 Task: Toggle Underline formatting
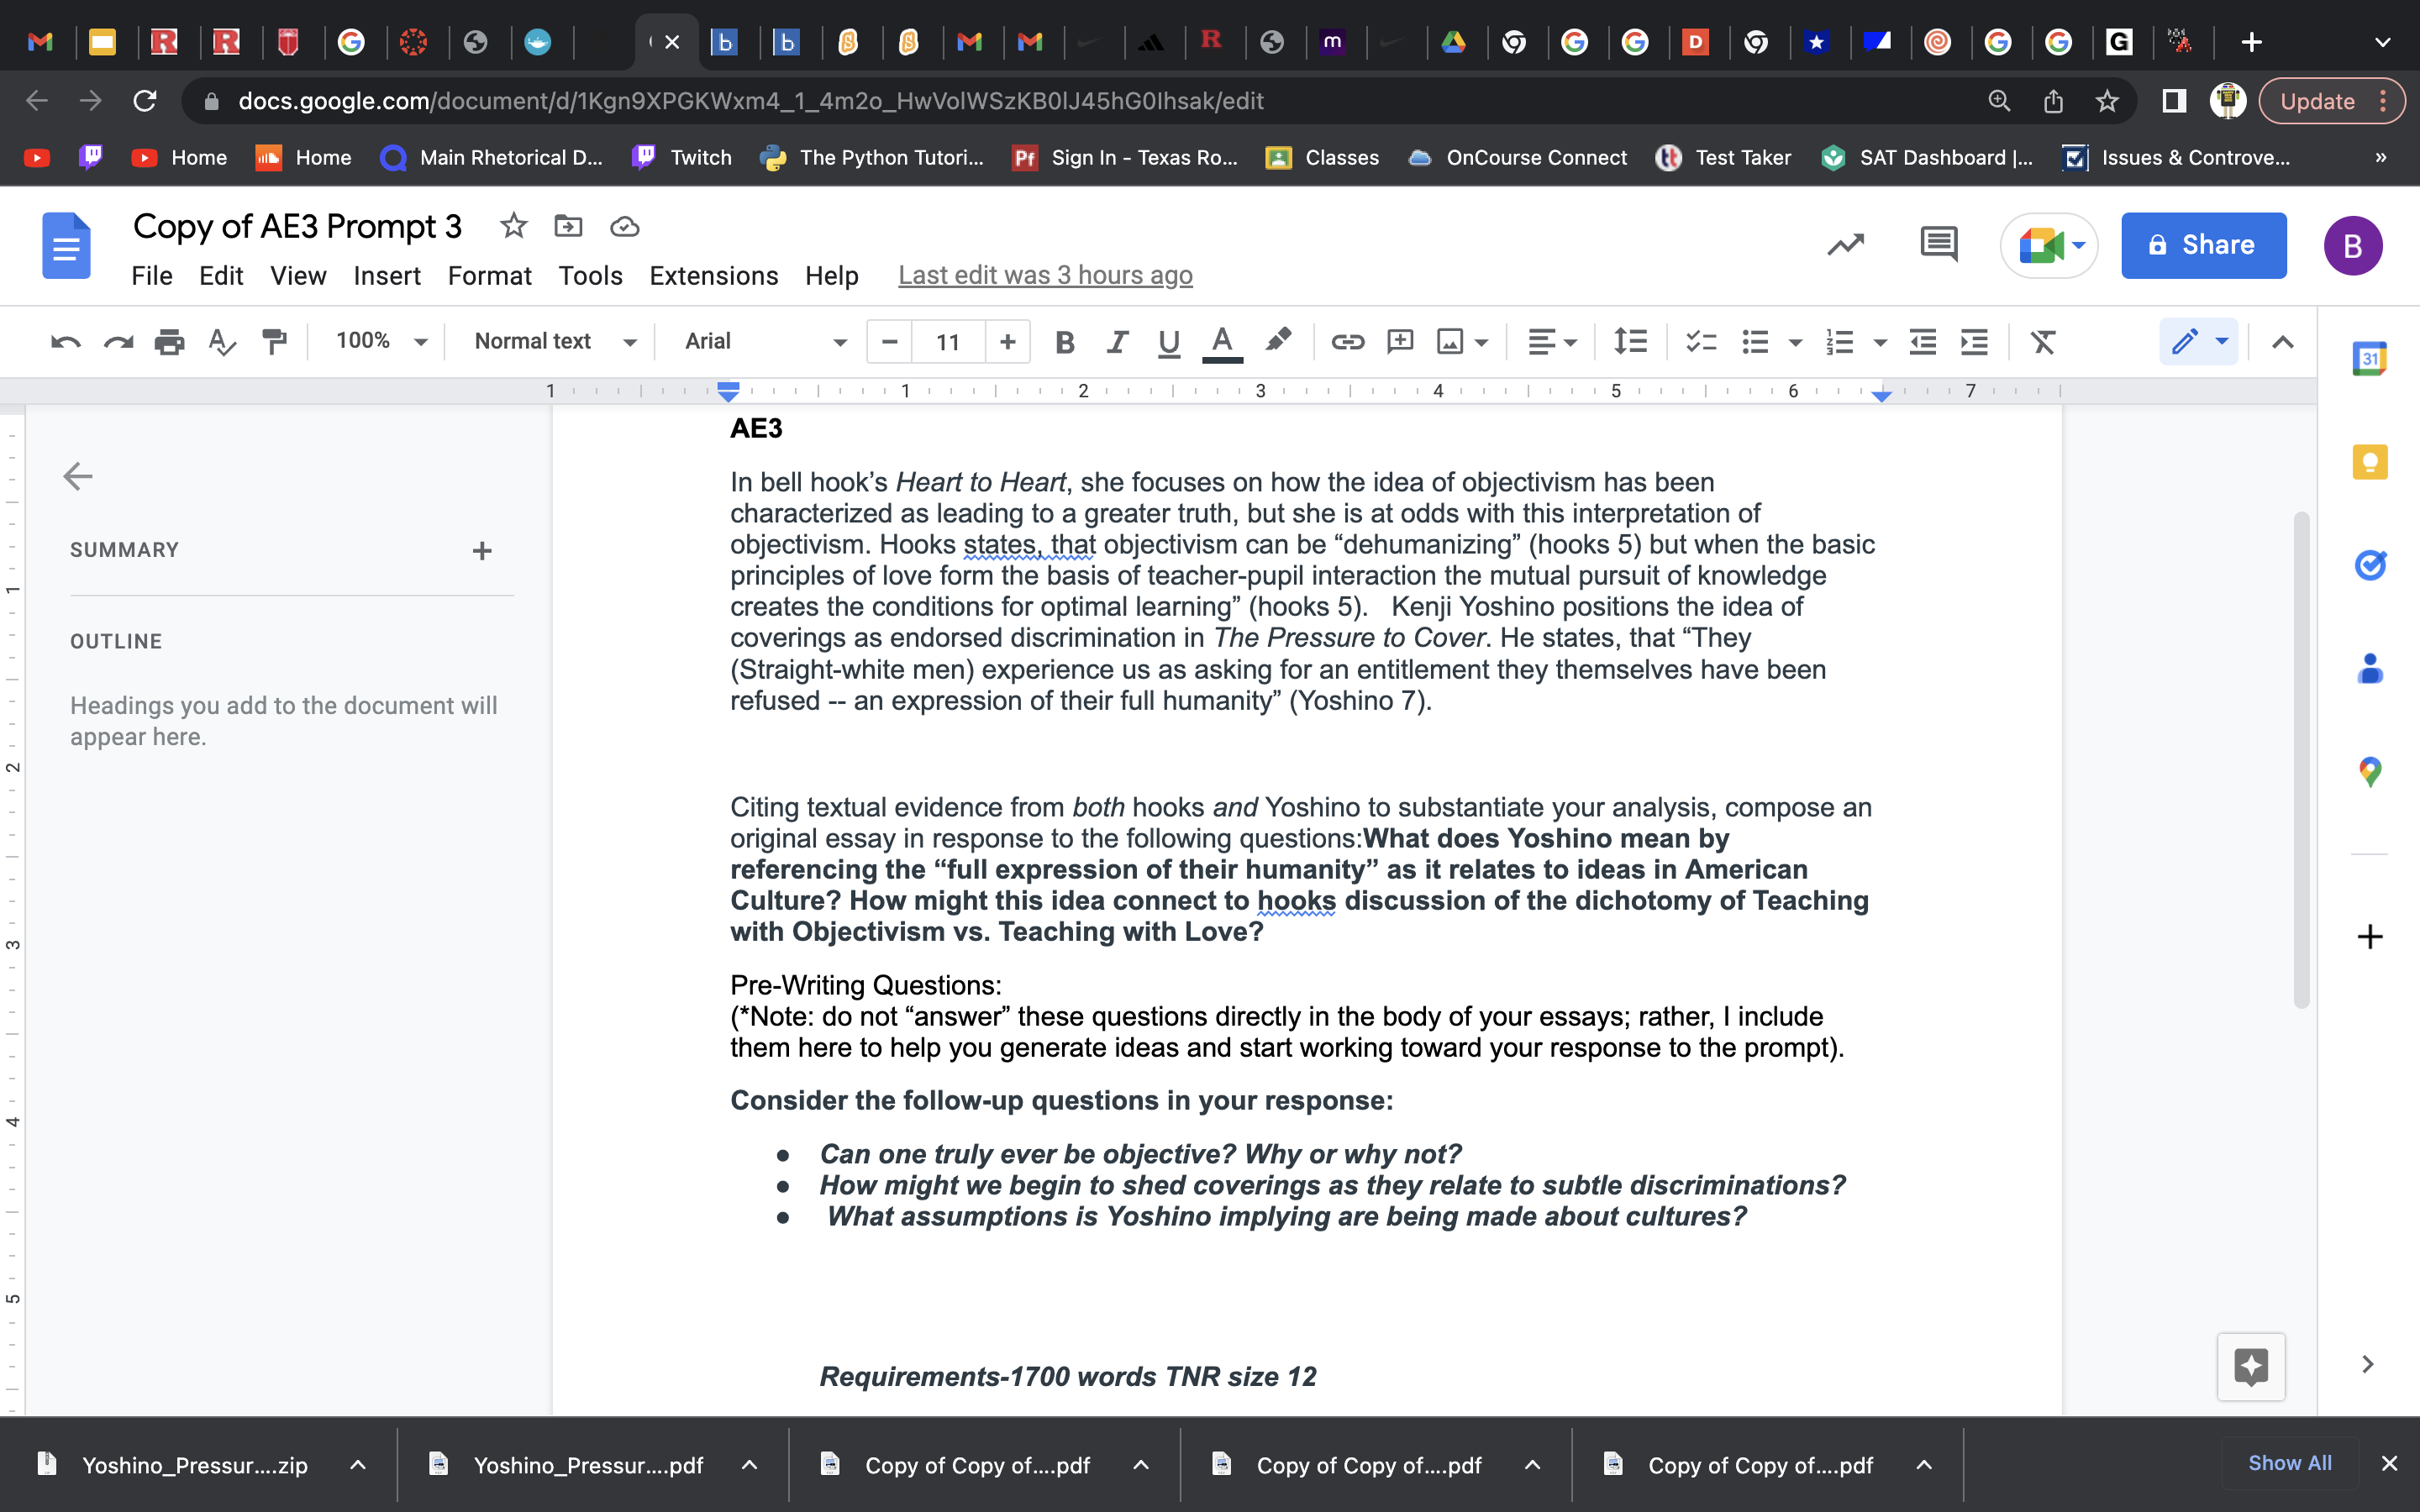tap(1169, 341)
